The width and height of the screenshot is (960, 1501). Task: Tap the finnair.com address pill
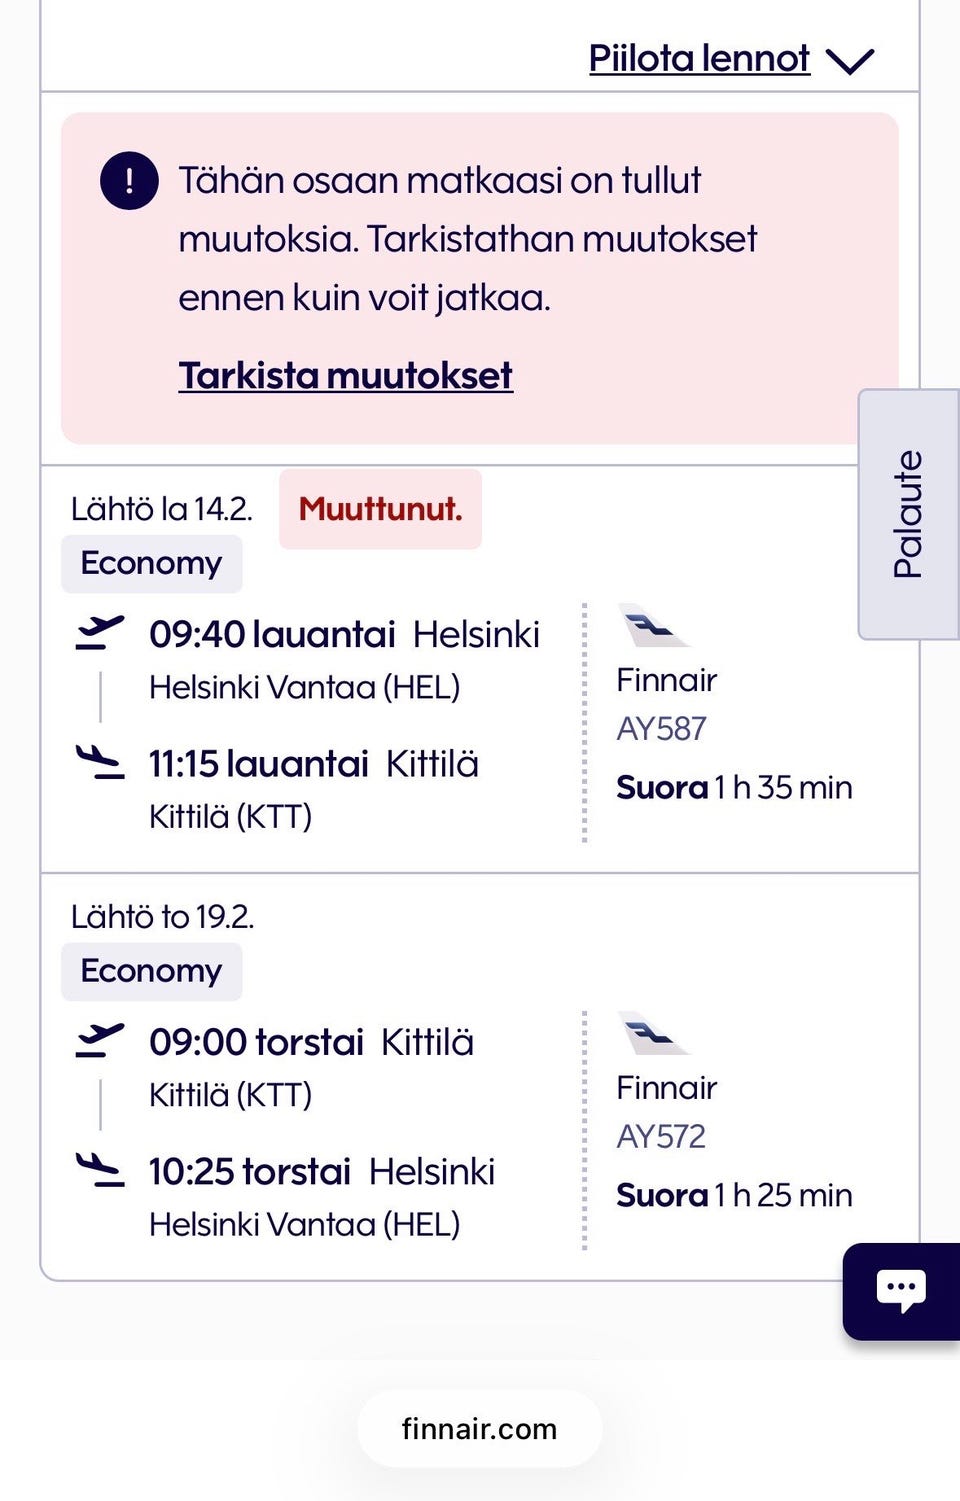coord(479,1429)
